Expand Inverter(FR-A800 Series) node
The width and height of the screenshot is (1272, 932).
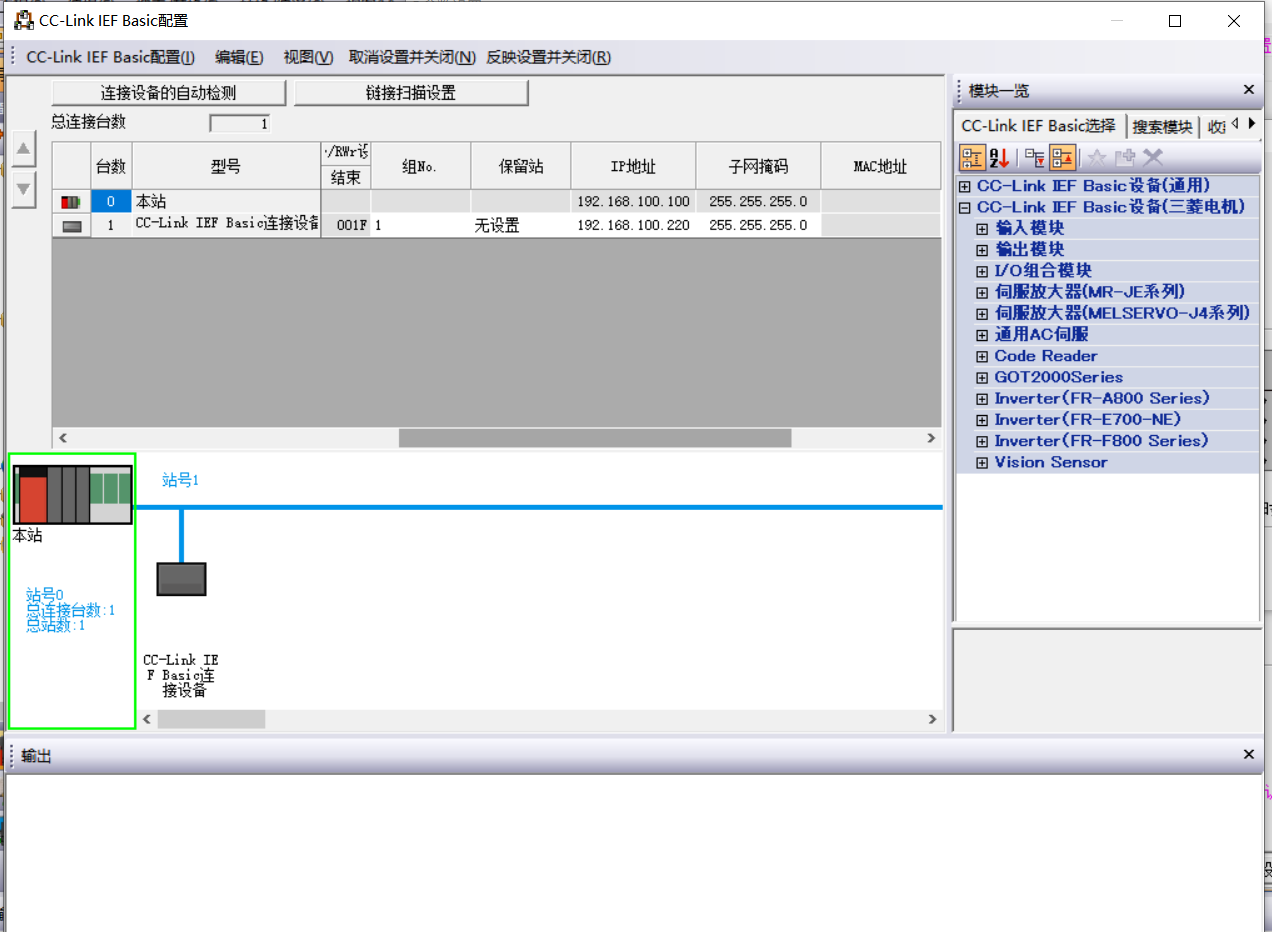coord(982,399)
